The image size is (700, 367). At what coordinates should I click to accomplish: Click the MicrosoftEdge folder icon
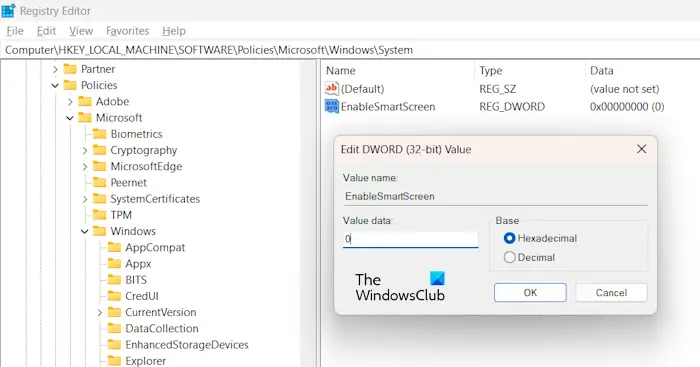click(100, 167)
